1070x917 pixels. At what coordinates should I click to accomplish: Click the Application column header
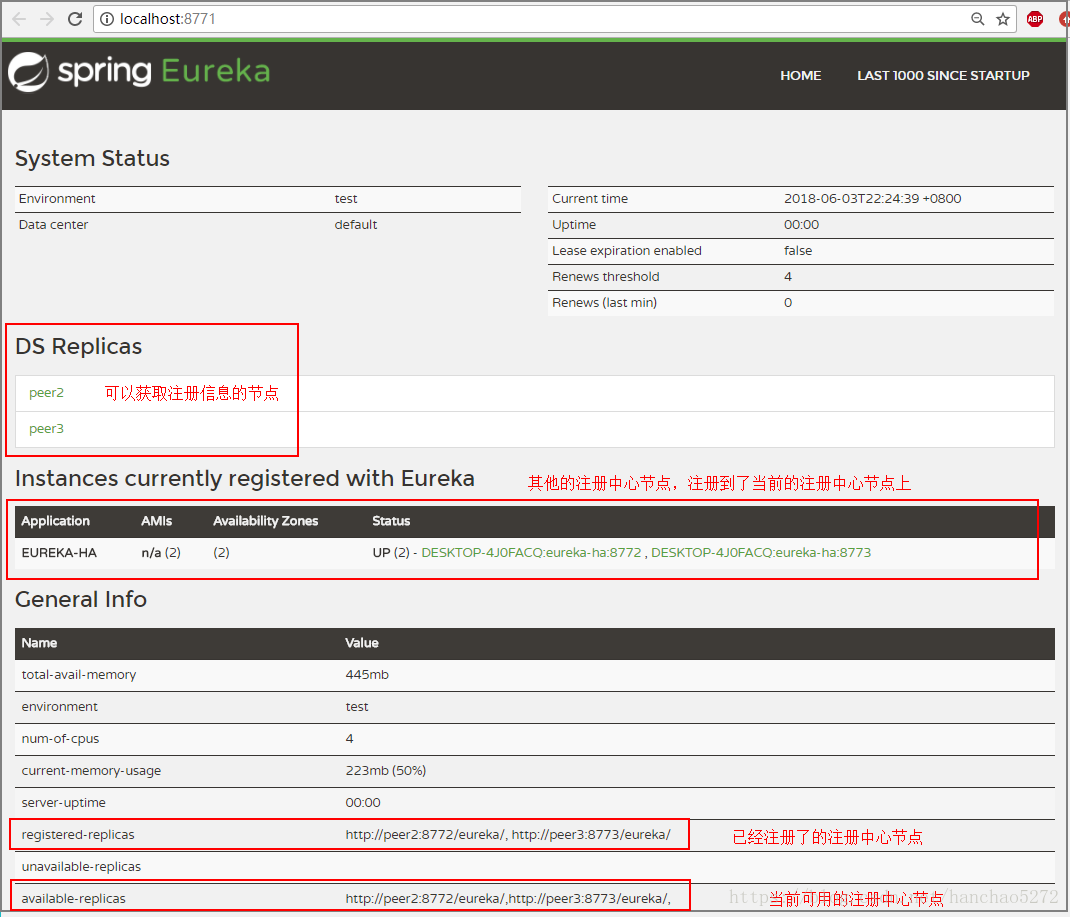click(55, 521)
